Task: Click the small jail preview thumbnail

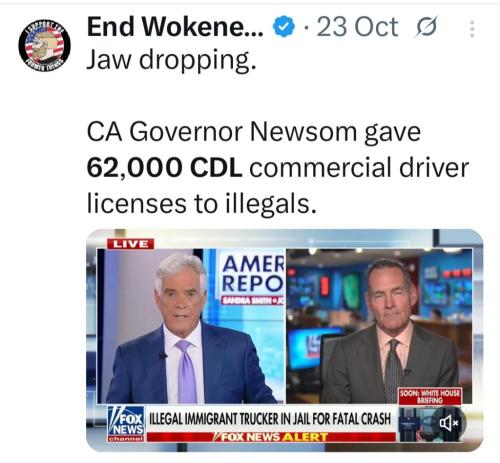Action: (x=415, y=424)
